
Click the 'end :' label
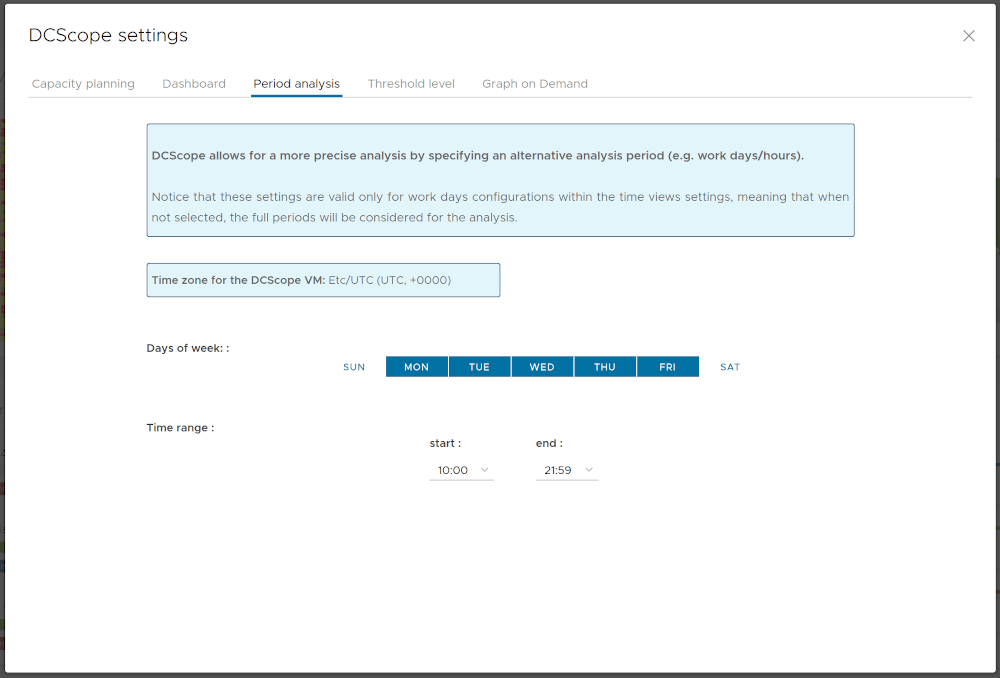(x=548, y=443)
